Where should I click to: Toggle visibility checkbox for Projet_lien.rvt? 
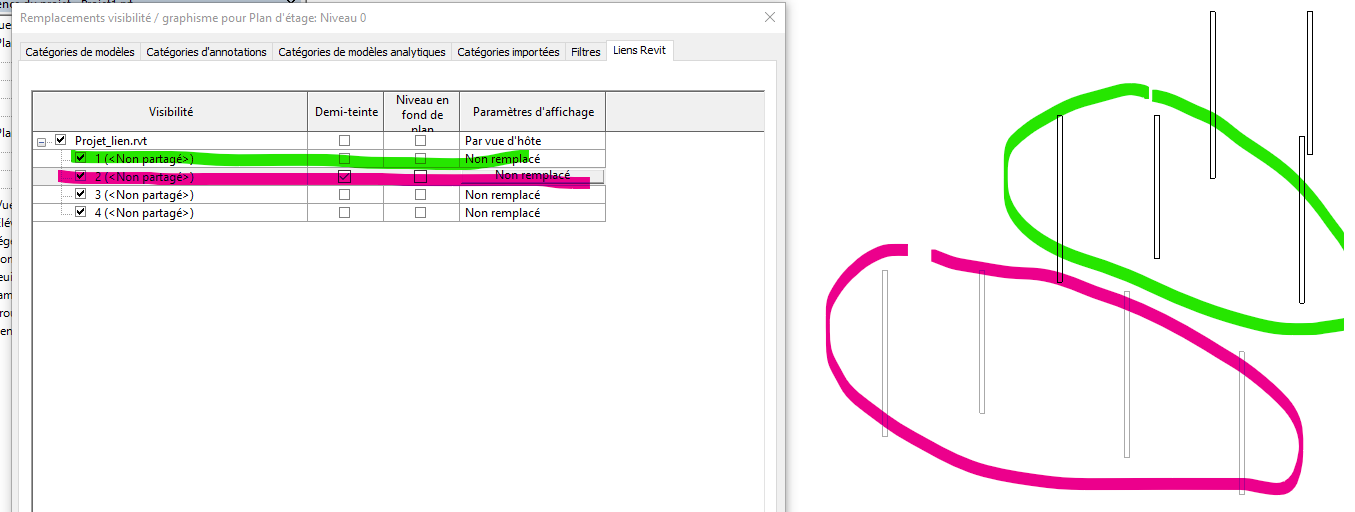61,141
